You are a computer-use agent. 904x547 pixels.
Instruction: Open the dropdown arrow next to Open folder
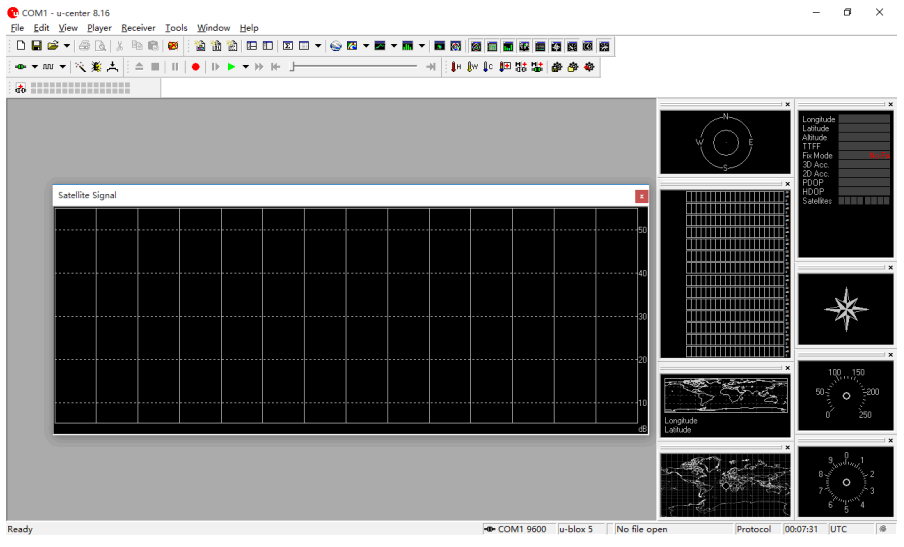[x=67, y=46]
